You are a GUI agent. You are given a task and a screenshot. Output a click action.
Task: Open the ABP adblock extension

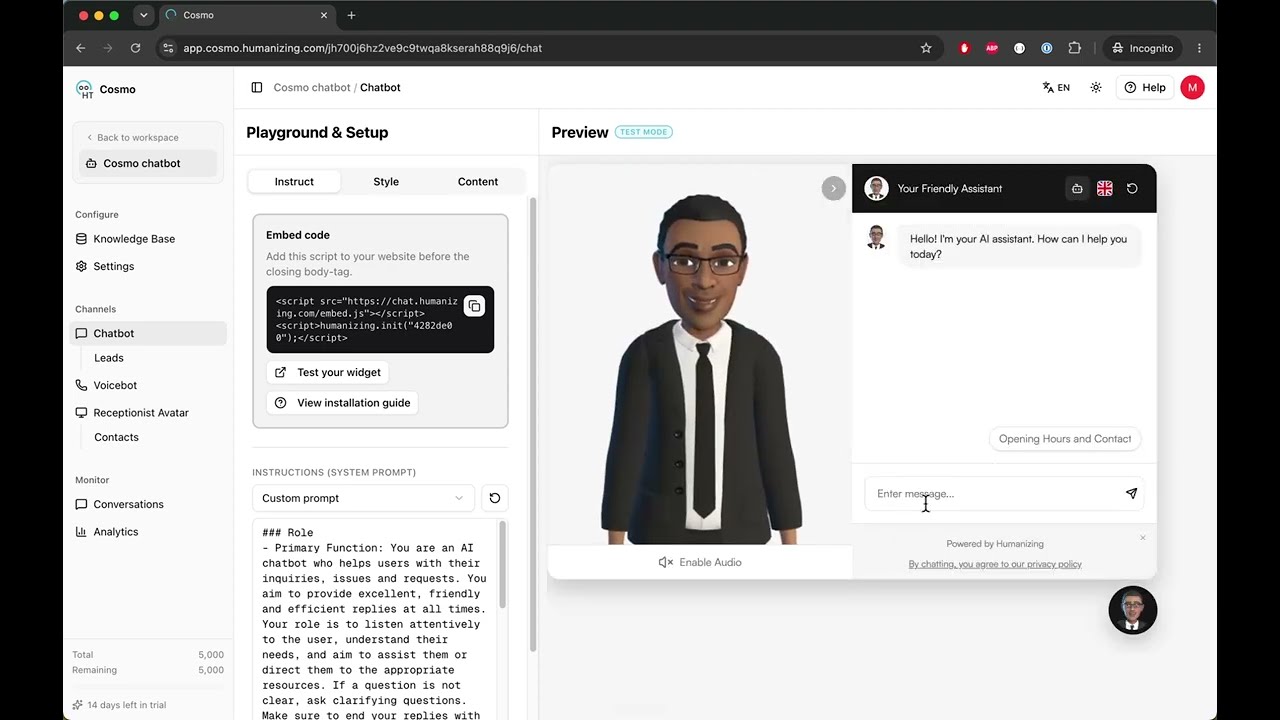coord(992,48)
